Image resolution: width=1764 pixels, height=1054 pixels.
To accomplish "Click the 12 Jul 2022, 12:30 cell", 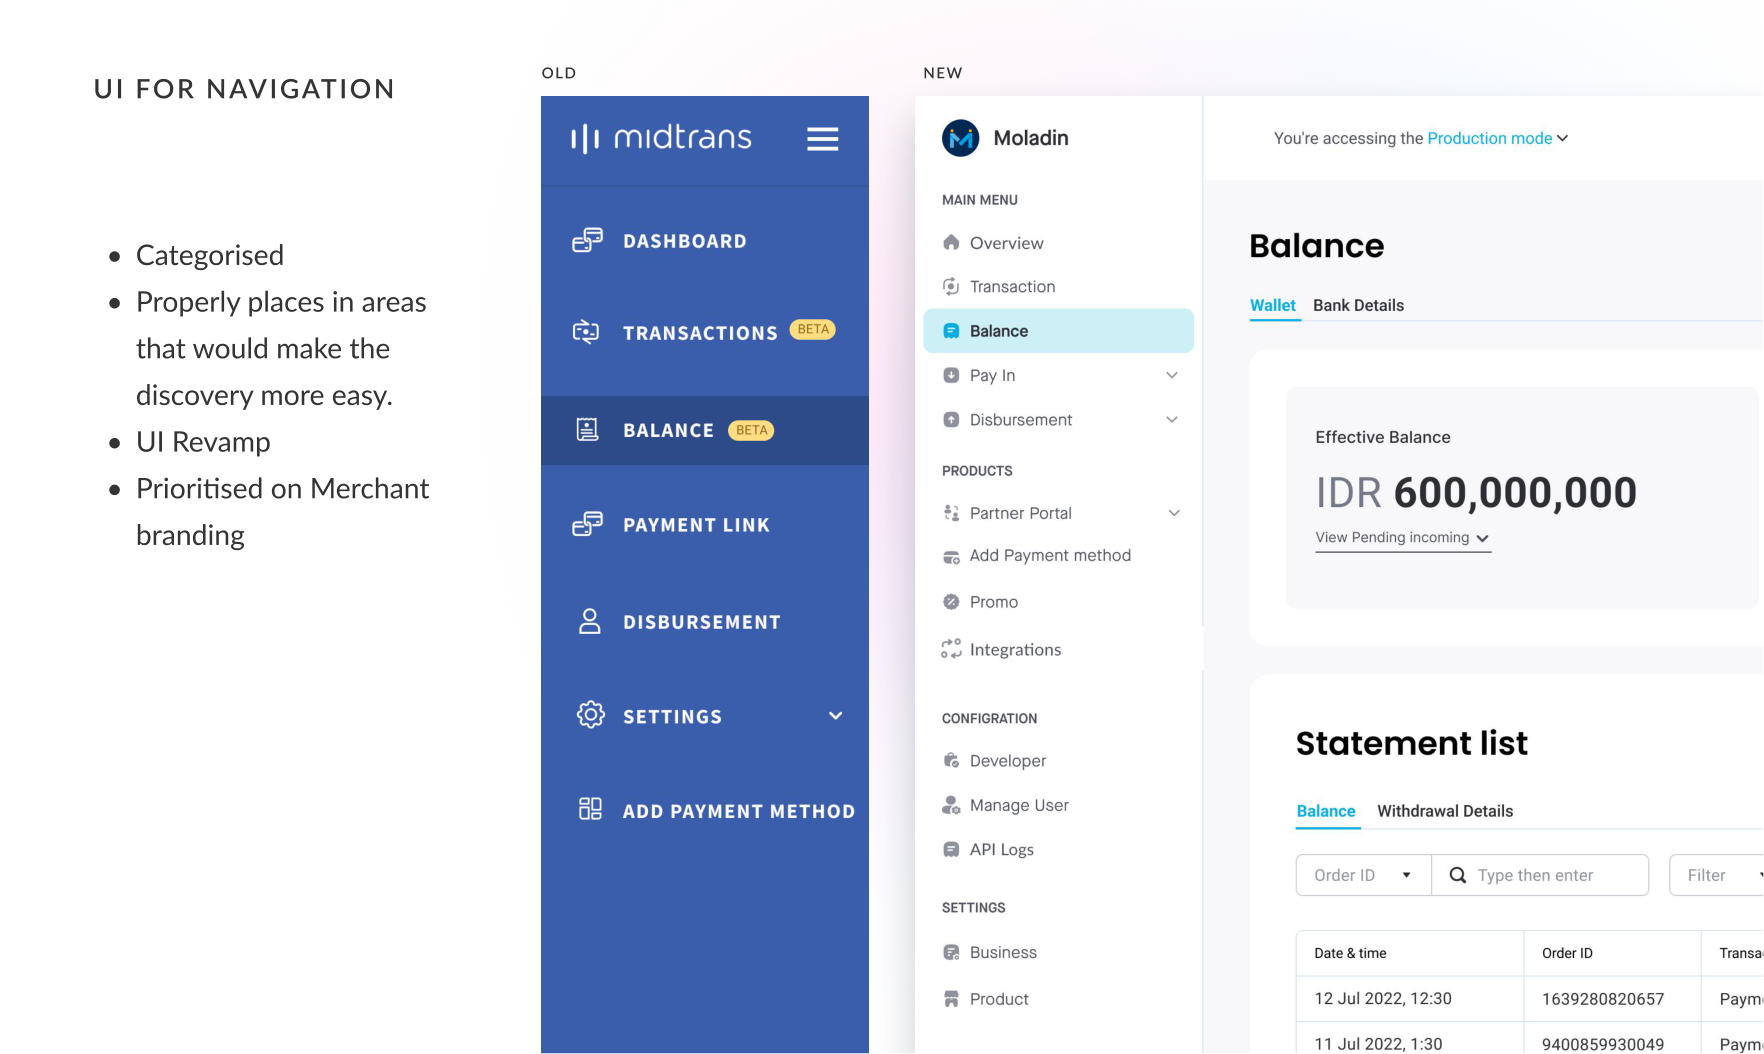I will 1410,999.
